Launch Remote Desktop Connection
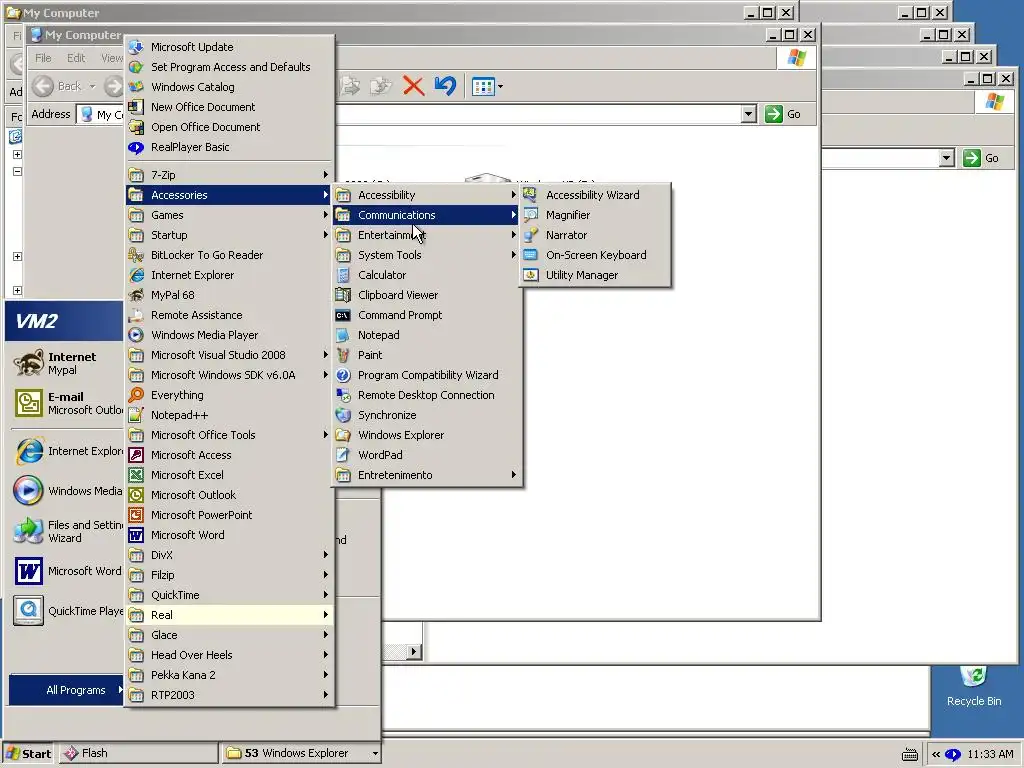The width and height of the screenshot is (1024, 768). click(x=427, y=395)
